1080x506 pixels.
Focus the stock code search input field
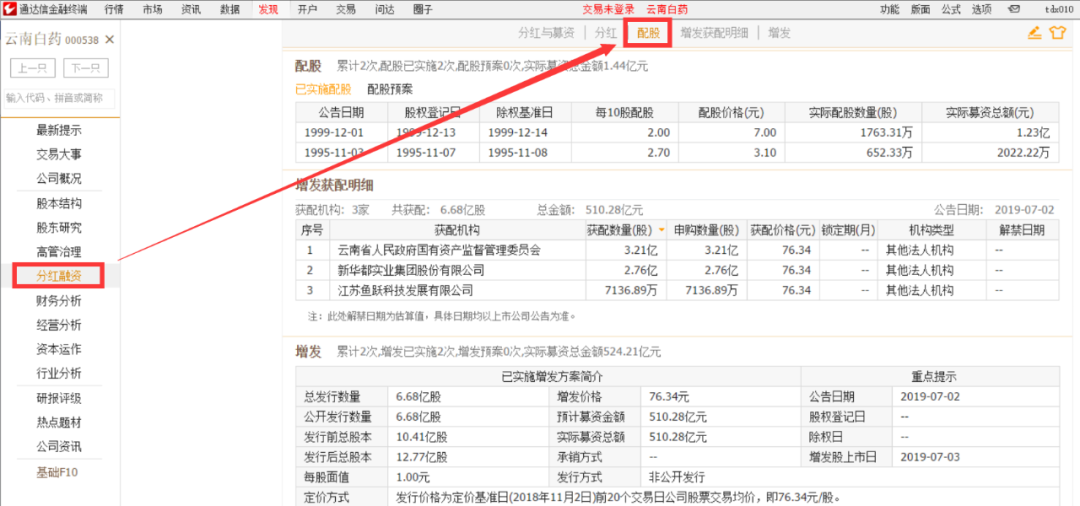59,98
